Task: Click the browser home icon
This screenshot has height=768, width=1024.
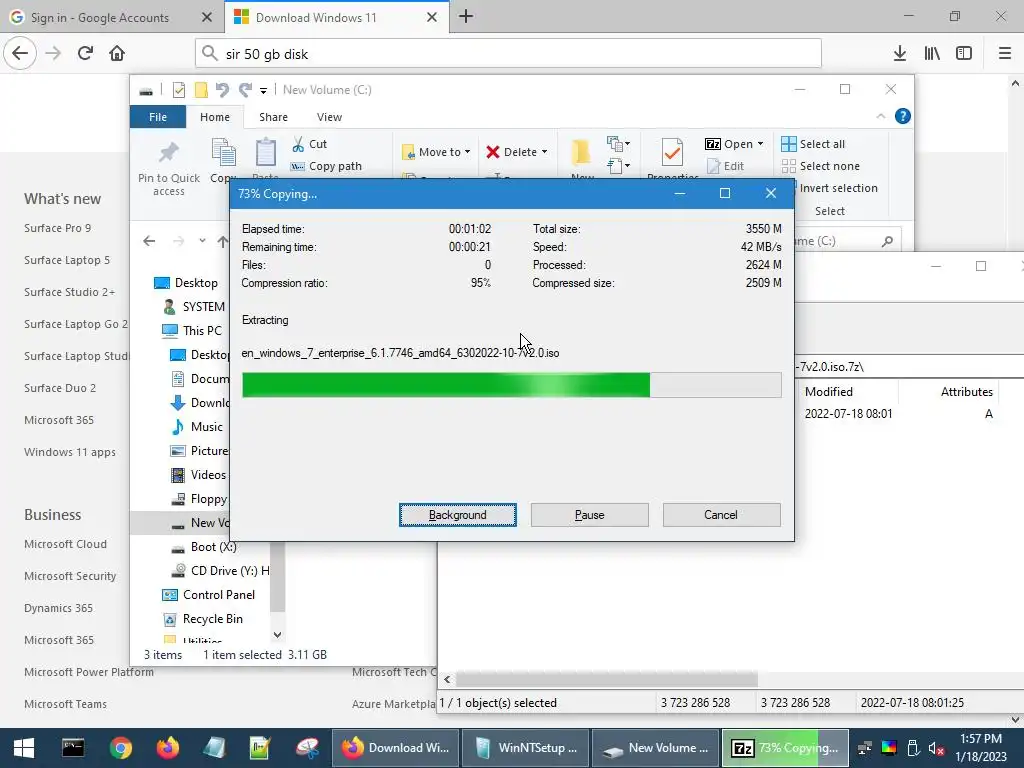Action: tap(117, 54)
